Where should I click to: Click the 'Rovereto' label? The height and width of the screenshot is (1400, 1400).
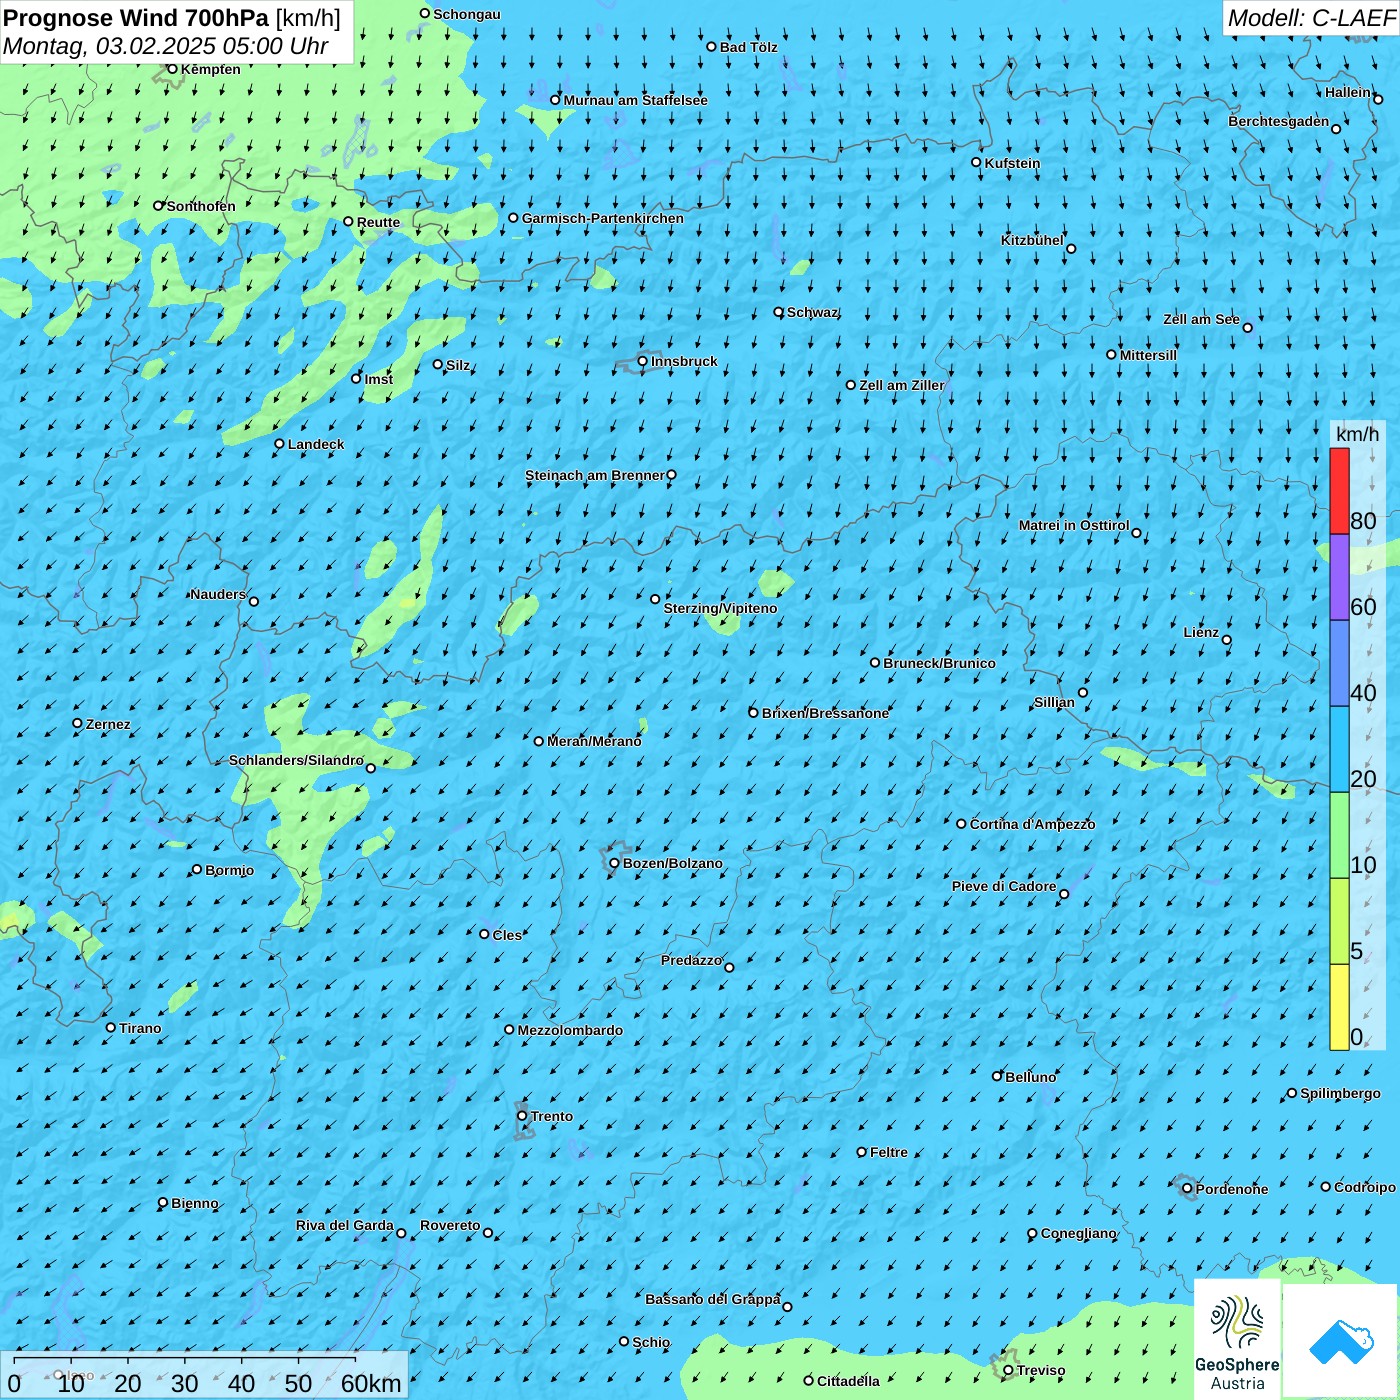tap(450, 1225)
